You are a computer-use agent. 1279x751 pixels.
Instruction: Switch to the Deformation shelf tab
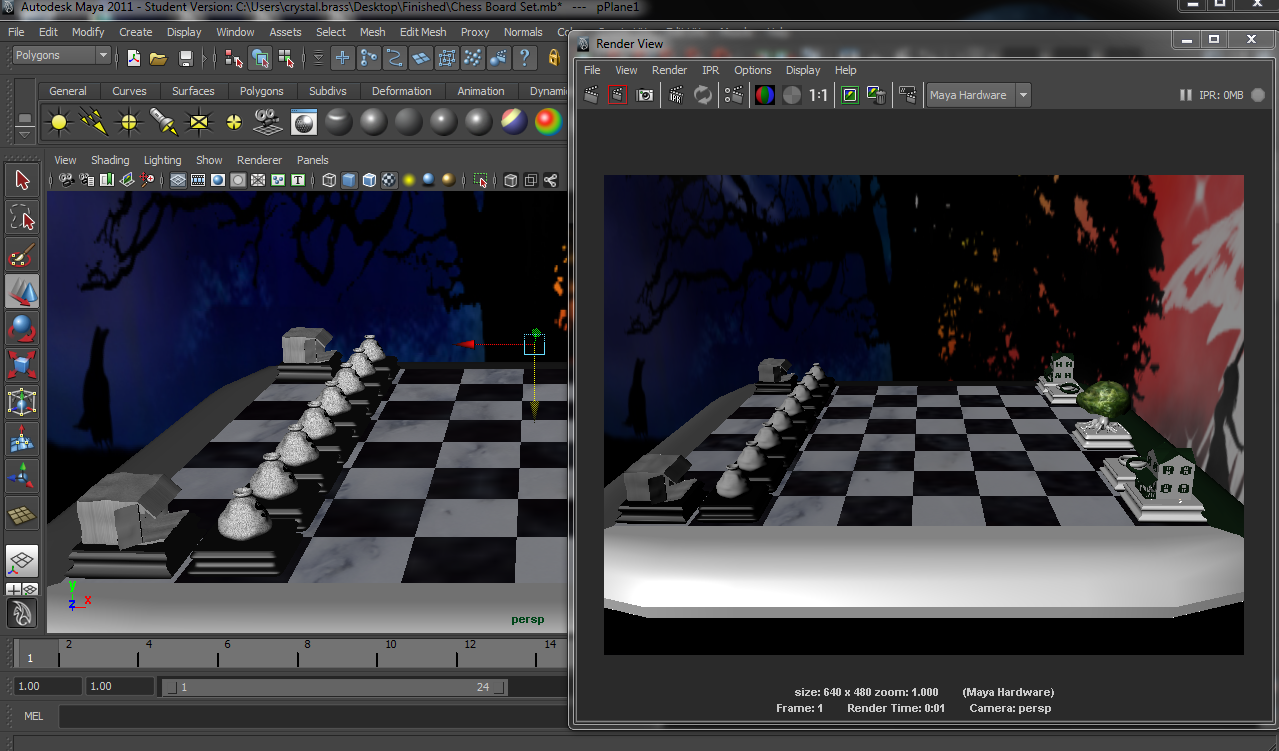click(x=401, y=91)
